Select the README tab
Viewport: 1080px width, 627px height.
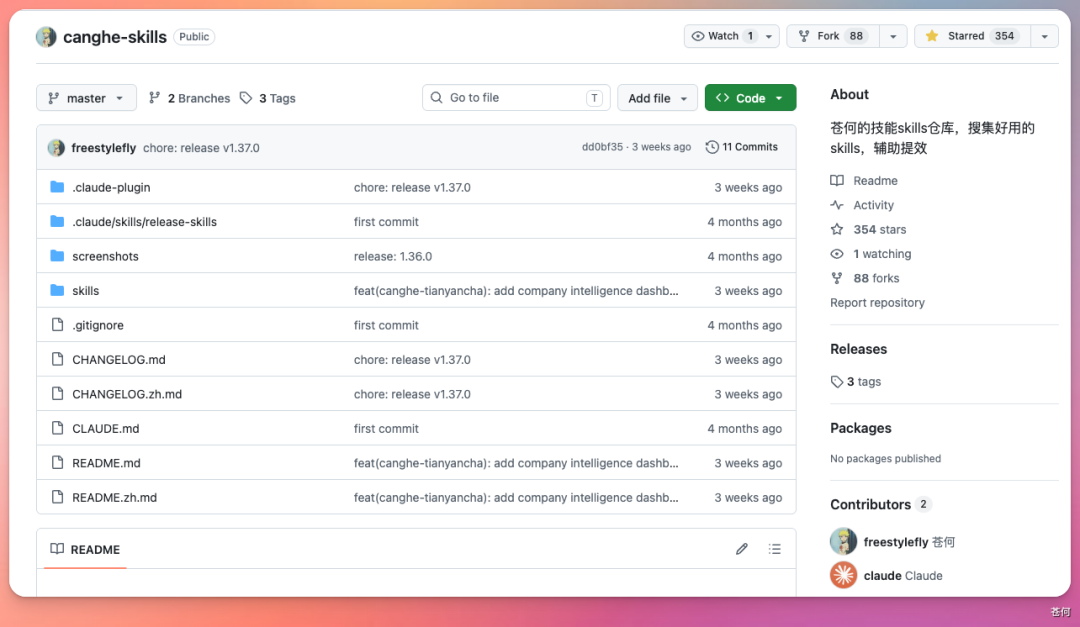(x=85, y=549)
